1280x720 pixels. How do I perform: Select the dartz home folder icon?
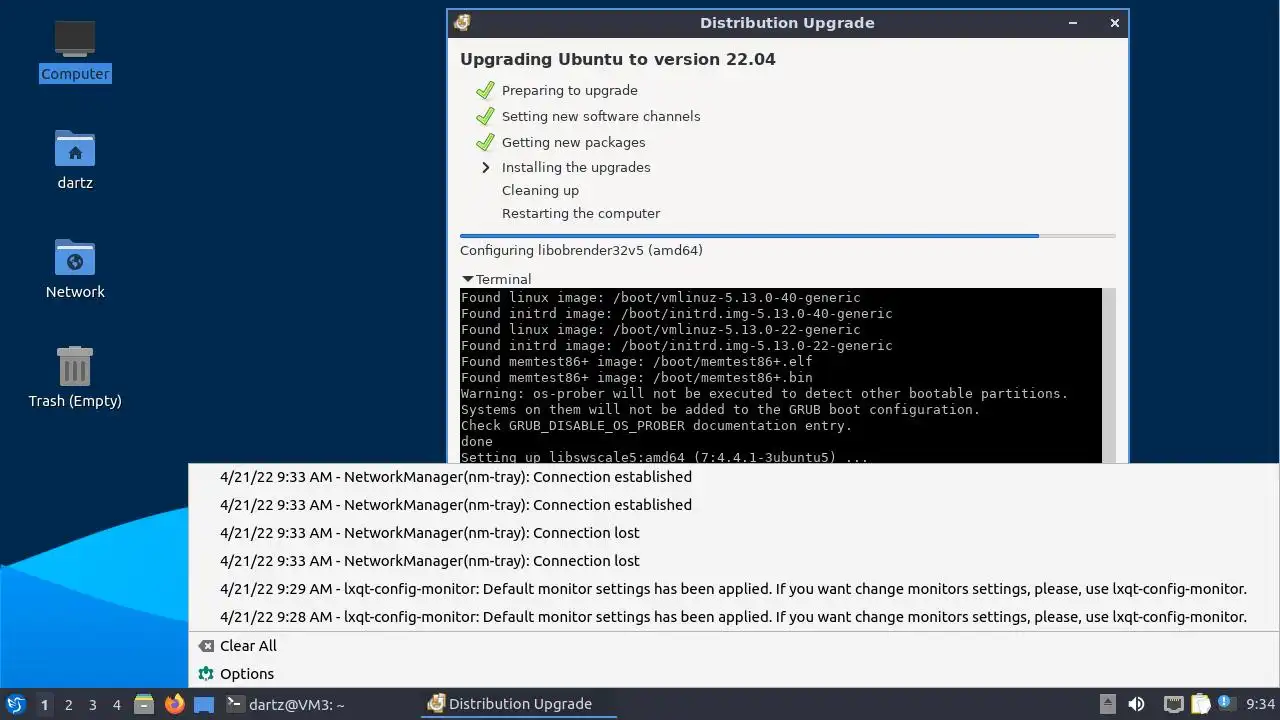pos(75,160)
